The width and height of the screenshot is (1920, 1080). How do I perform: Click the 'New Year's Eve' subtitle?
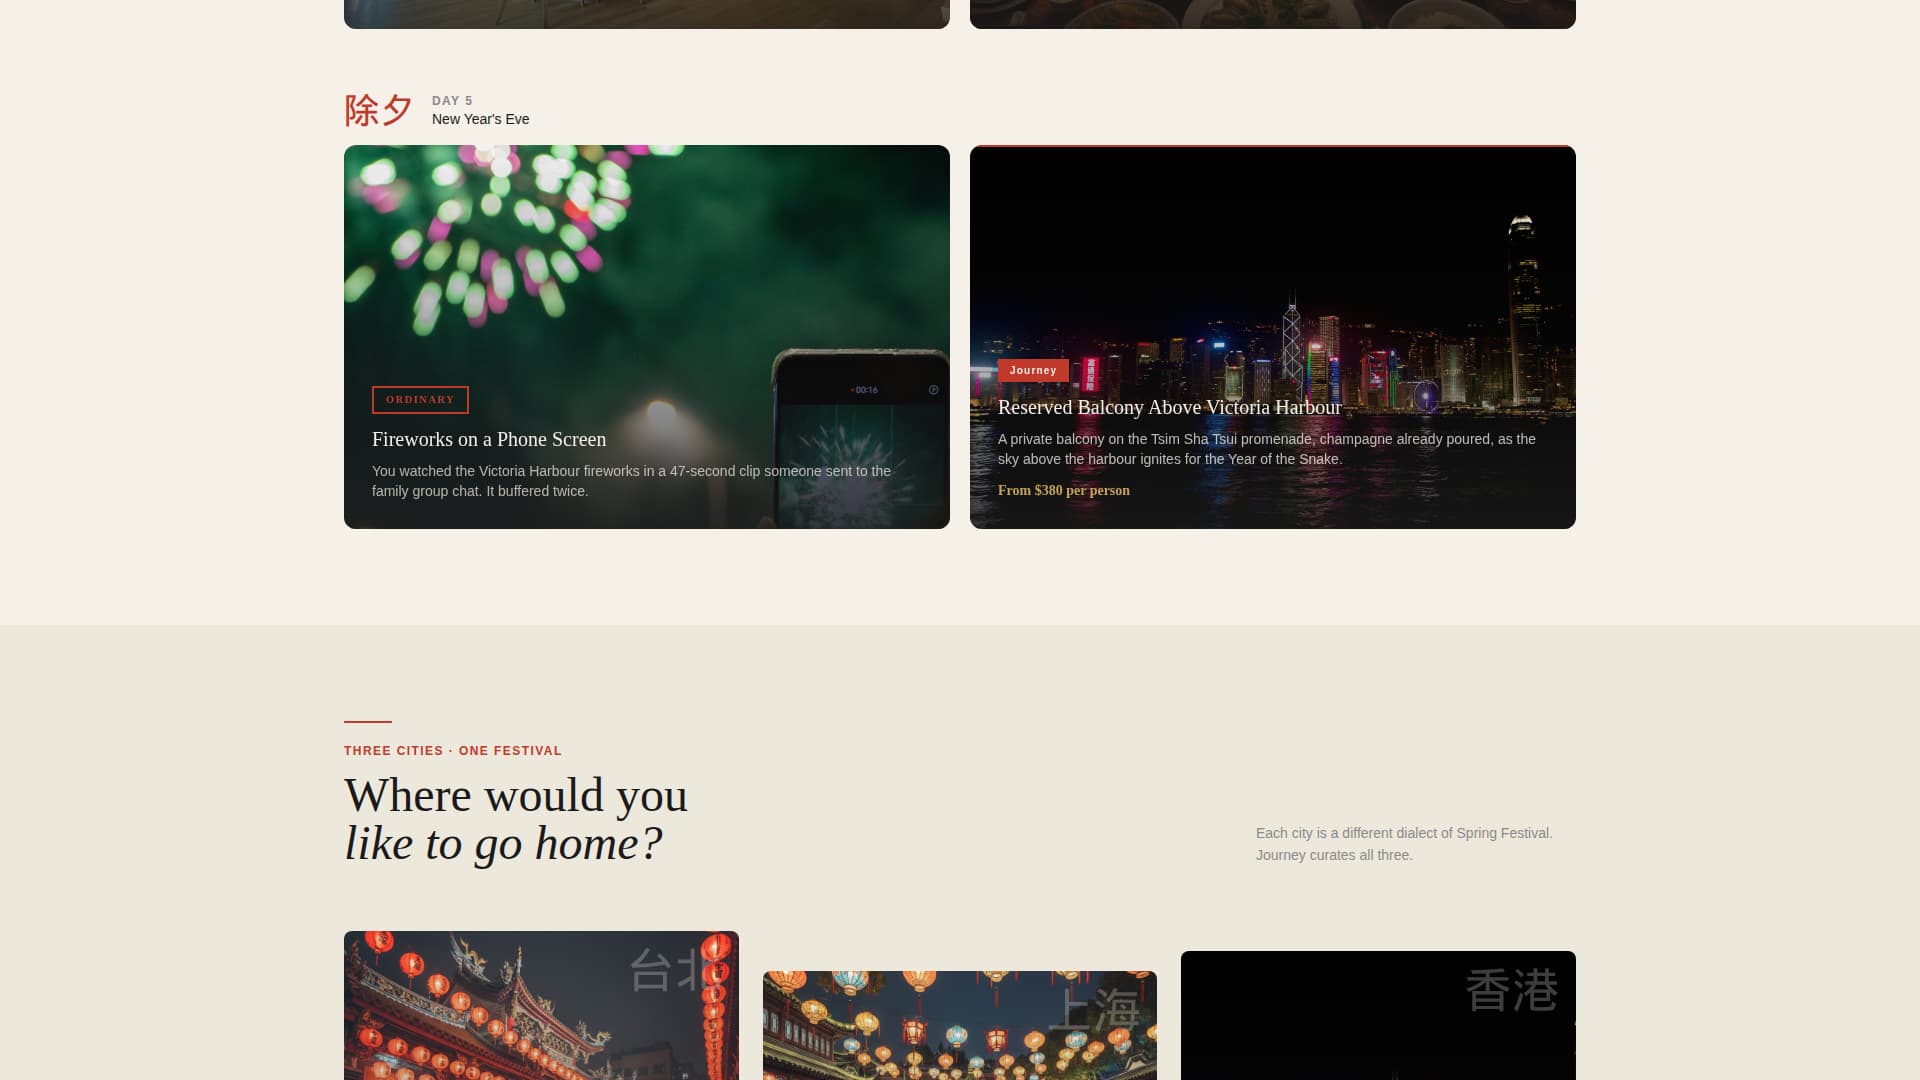pos(481,119)
